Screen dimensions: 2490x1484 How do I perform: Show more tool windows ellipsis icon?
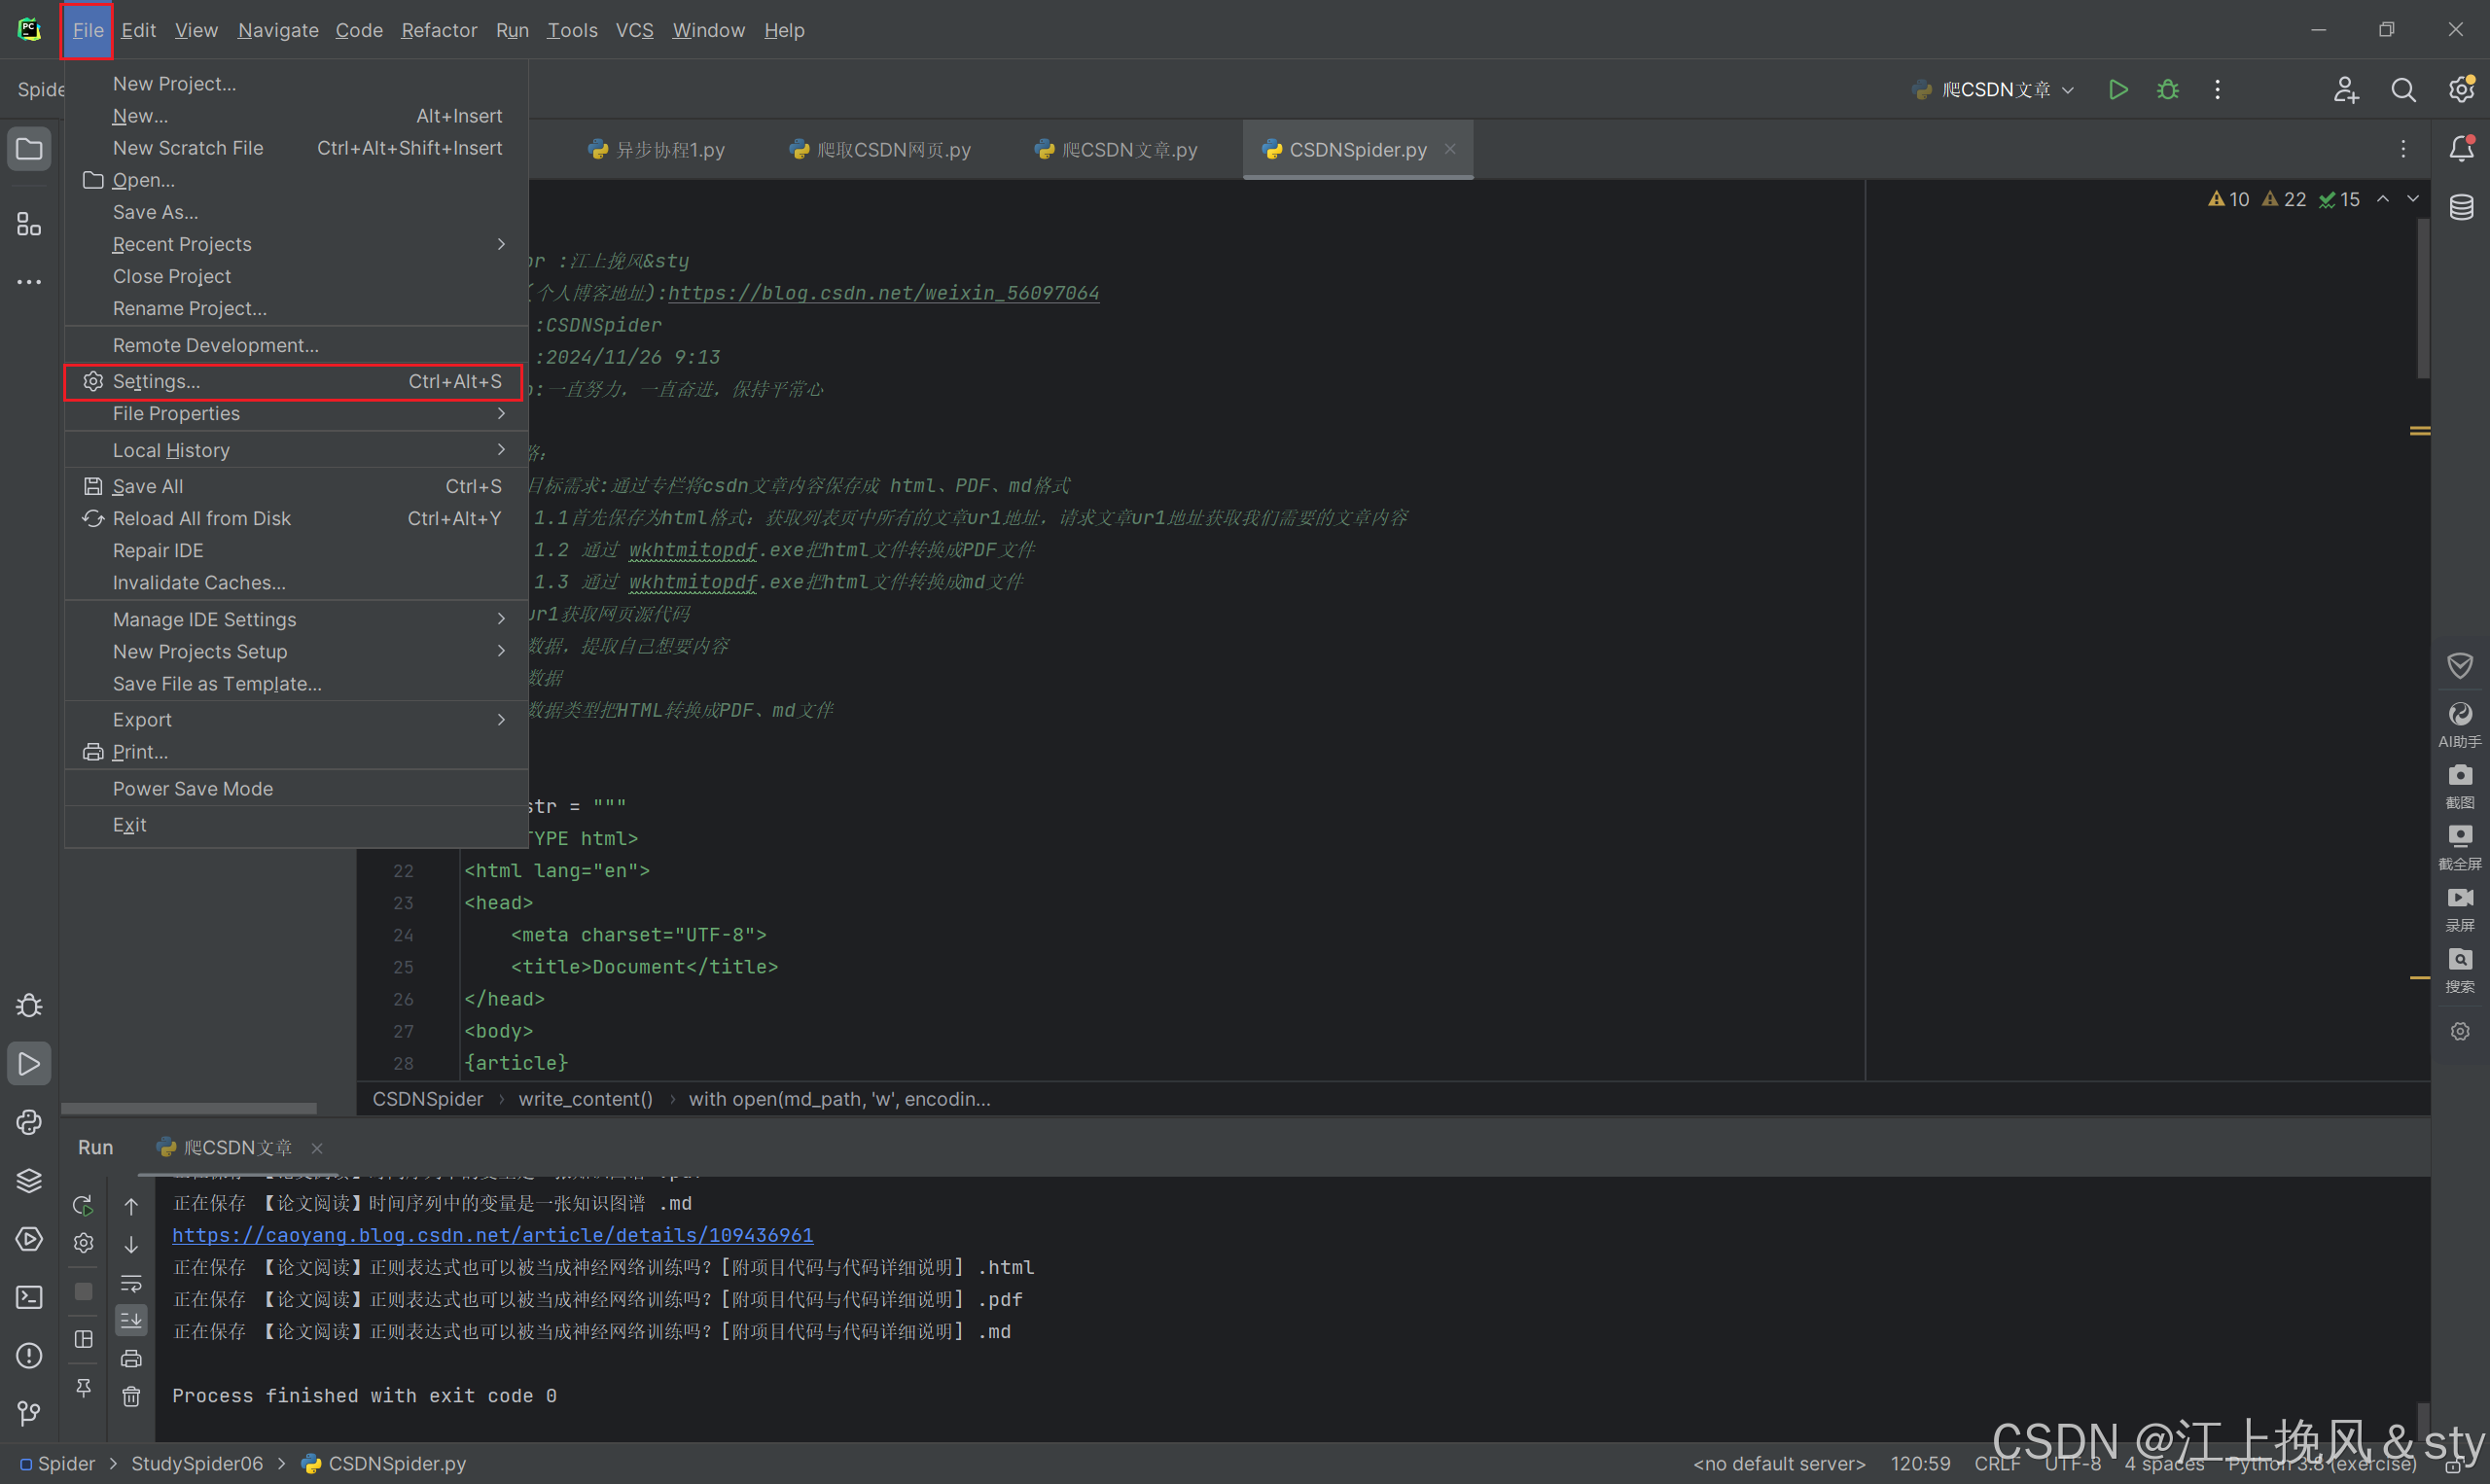click(x=29, y=282)
